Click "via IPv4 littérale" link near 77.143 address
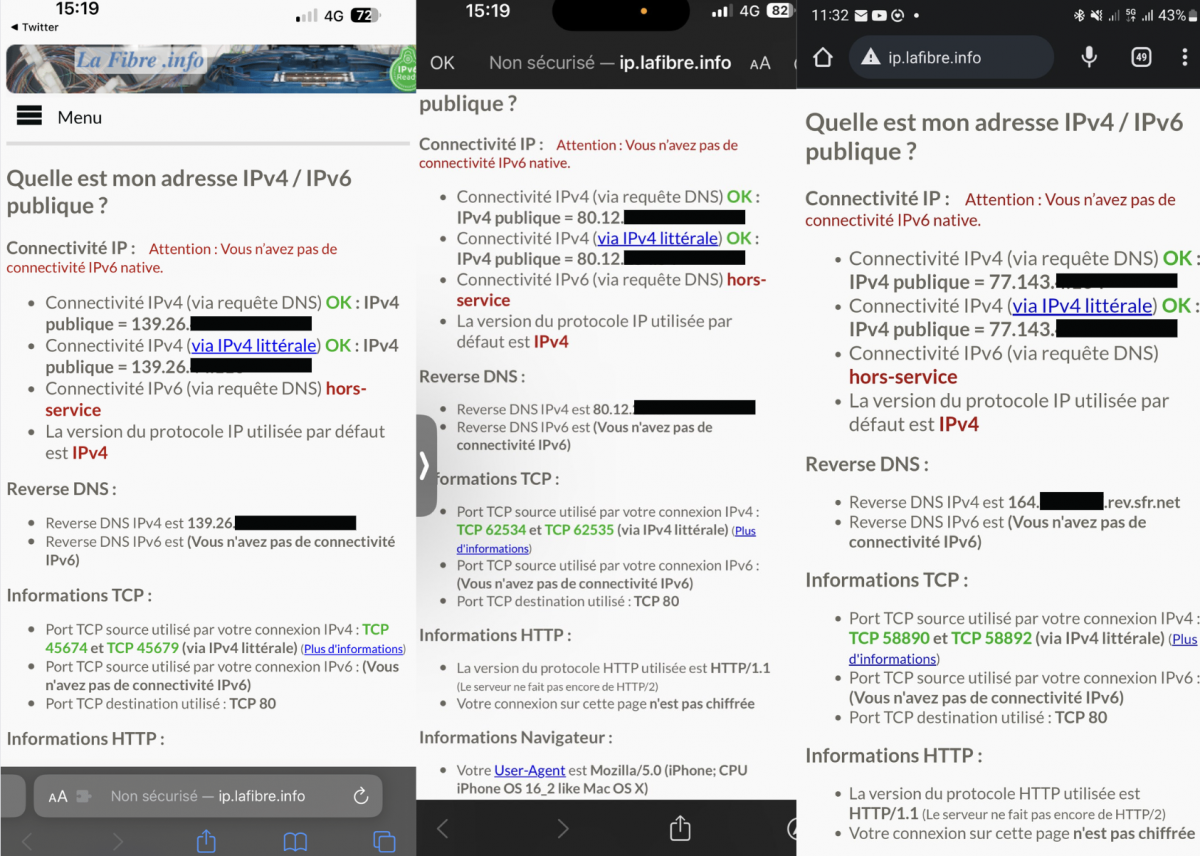The width and height of the screenshot is (1200, 856). point(1082,306)
